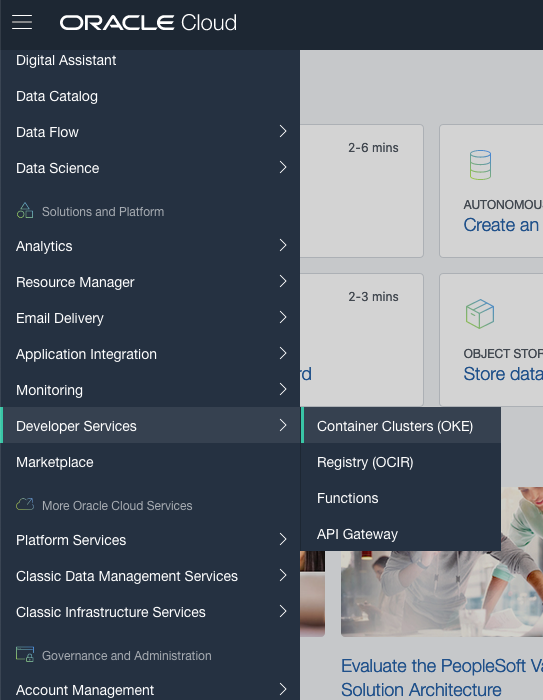The width and height of the screenshot is (543, 700).
Task: Select the Account Management menu entry
Action: coord(150,690)
